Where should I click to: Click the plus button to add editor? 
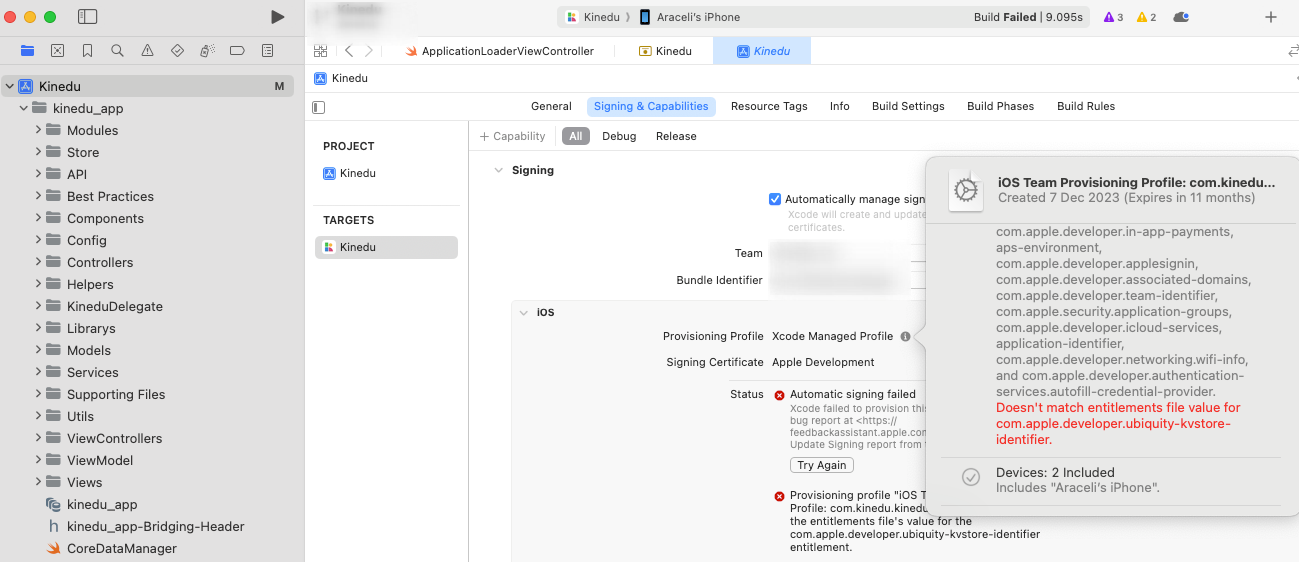click(x=1271, y=17)
